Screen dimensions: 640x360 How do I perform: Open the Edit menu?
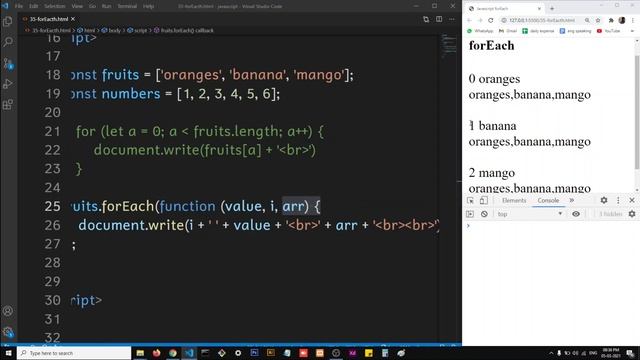point(33,6)
